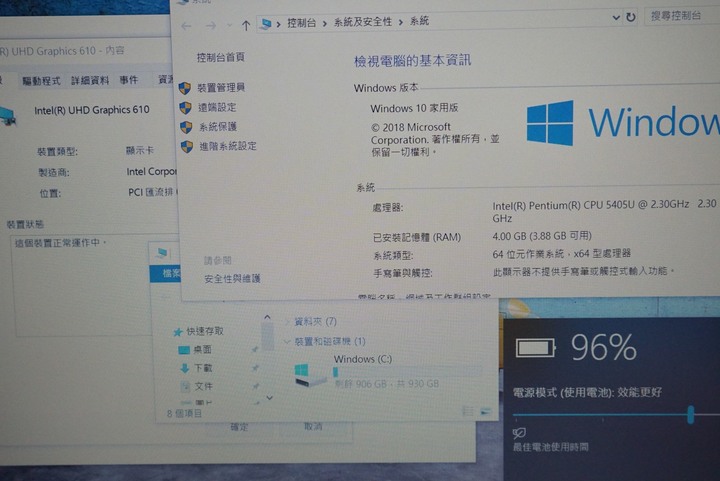Click the 4.00 GB (3.88 GB 可用) RAM value
This screenshot has height=481, width=720.
coord(542,236)
